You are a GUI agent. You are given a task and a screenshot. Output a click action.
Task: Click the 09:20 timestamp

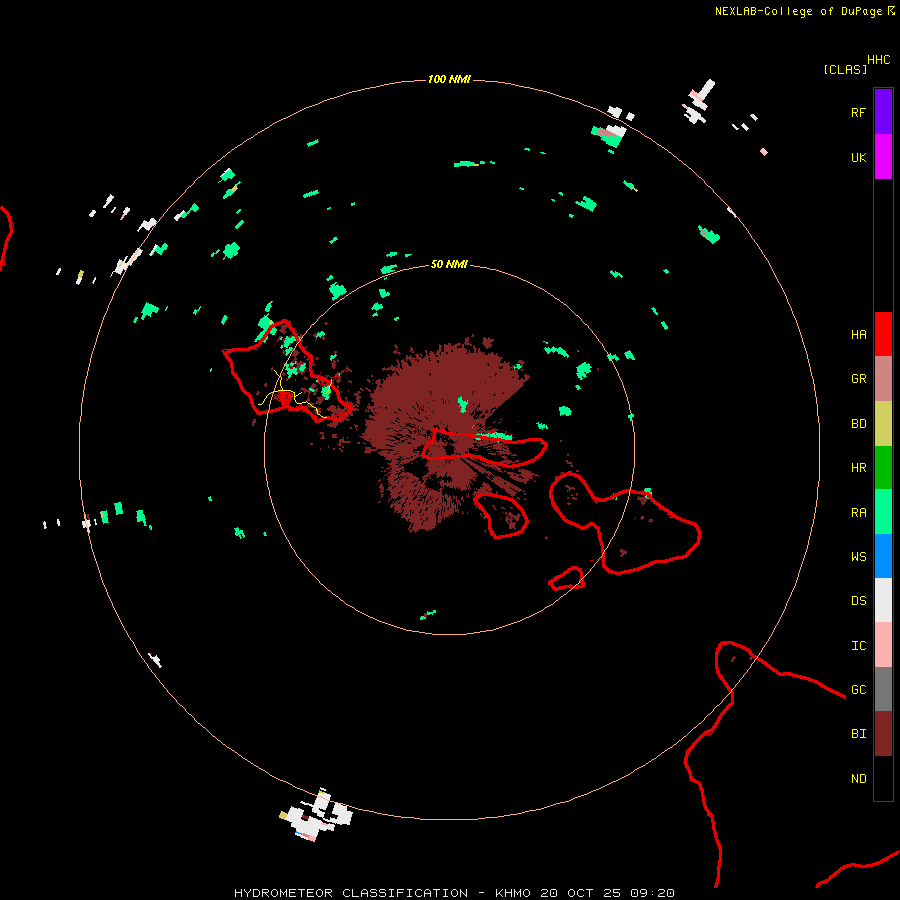tap(652, 893)
